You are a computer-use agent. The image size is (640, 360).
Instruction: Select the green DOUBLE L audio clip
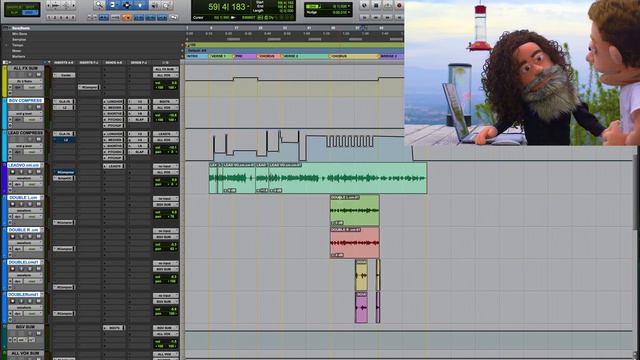pyautogui.click(x=355, y=210)
